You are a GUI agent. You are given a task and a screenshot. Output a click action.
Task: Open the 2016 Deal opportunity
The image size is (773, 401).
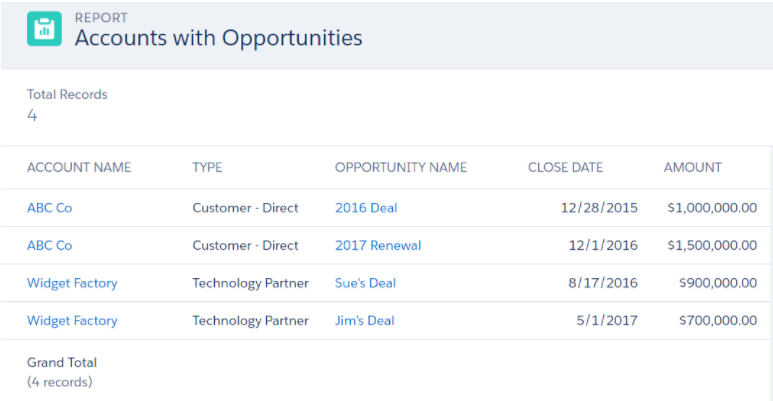[x=366, y=208]
